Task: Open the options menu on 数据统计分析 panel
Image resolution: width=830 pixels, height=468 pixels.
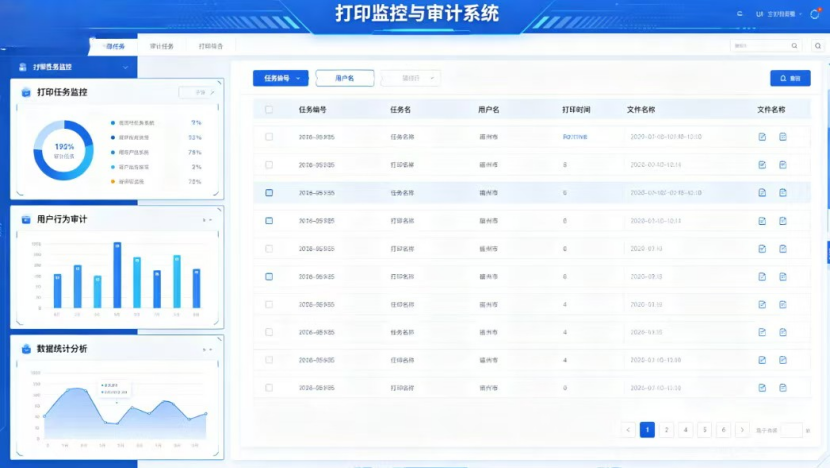Action: [x=208, y=349]
